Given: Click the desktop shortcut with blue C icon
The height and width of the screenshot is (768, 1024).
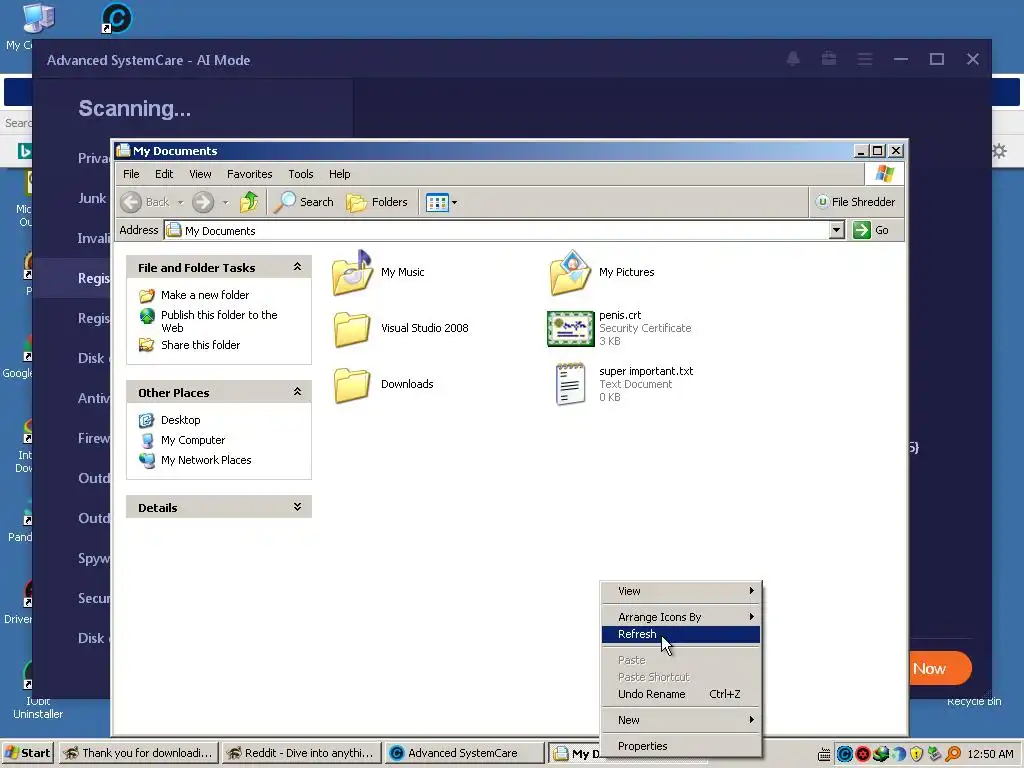Looking at the screenshot, I should pyautogui.click(x=116, y=18).
